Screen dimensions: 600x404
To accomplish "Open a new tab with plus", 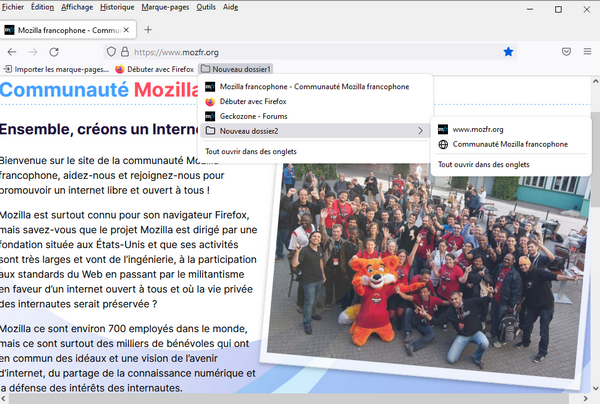I will tap(148, 30).
